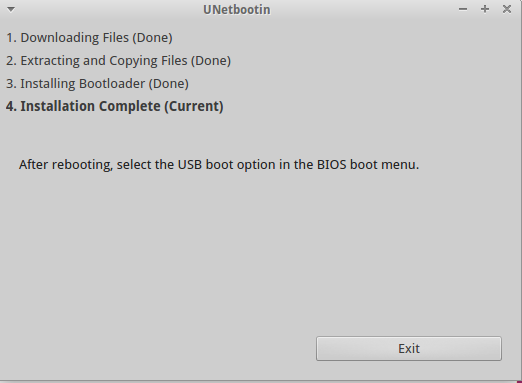Maximize the UNetbootin window using plus icon
Viewport: 522px width, 383px height.
coord(485,9)
